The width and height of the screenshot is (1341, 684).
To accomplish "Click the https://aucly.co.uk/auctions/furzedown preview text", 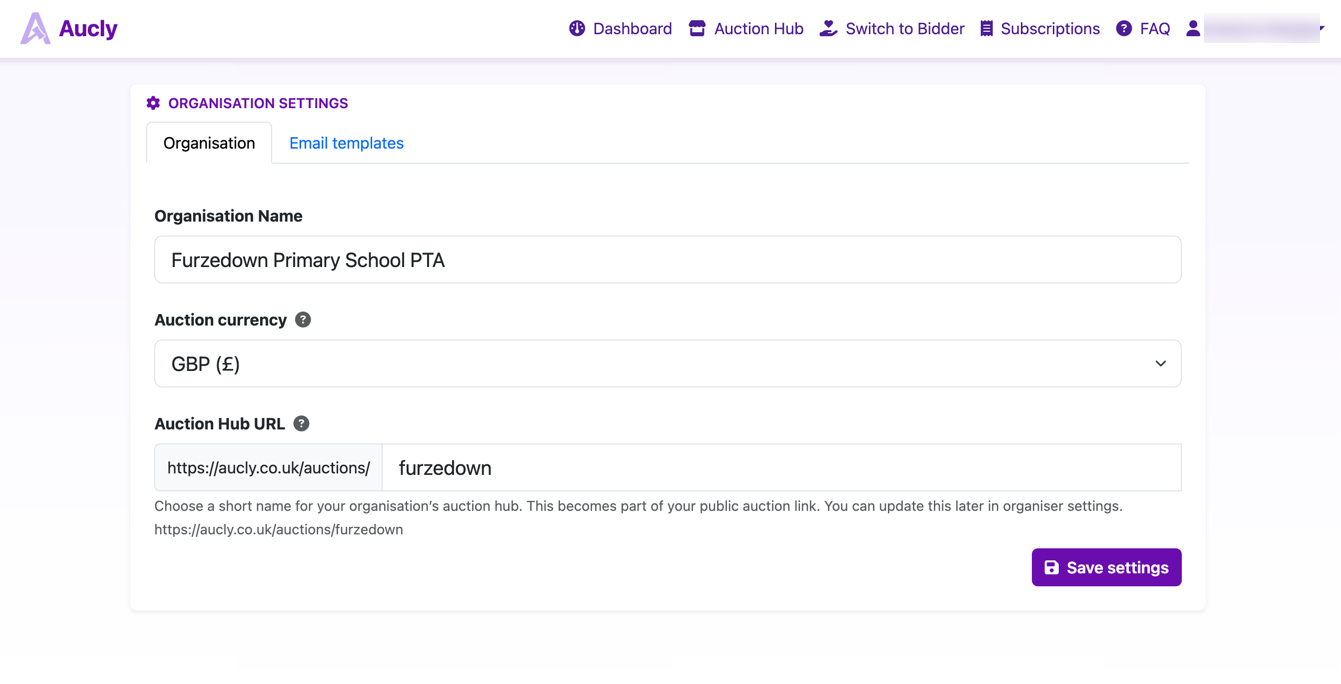I will [279, 529].
